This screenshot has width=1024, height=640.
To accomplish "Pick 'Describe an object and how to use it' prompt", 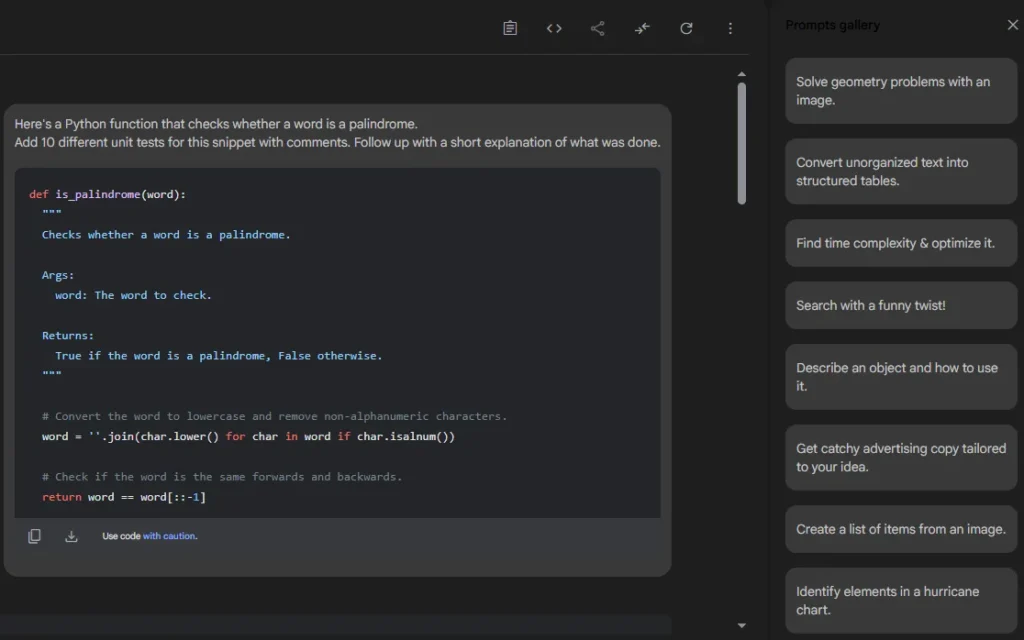I will 901,377.
